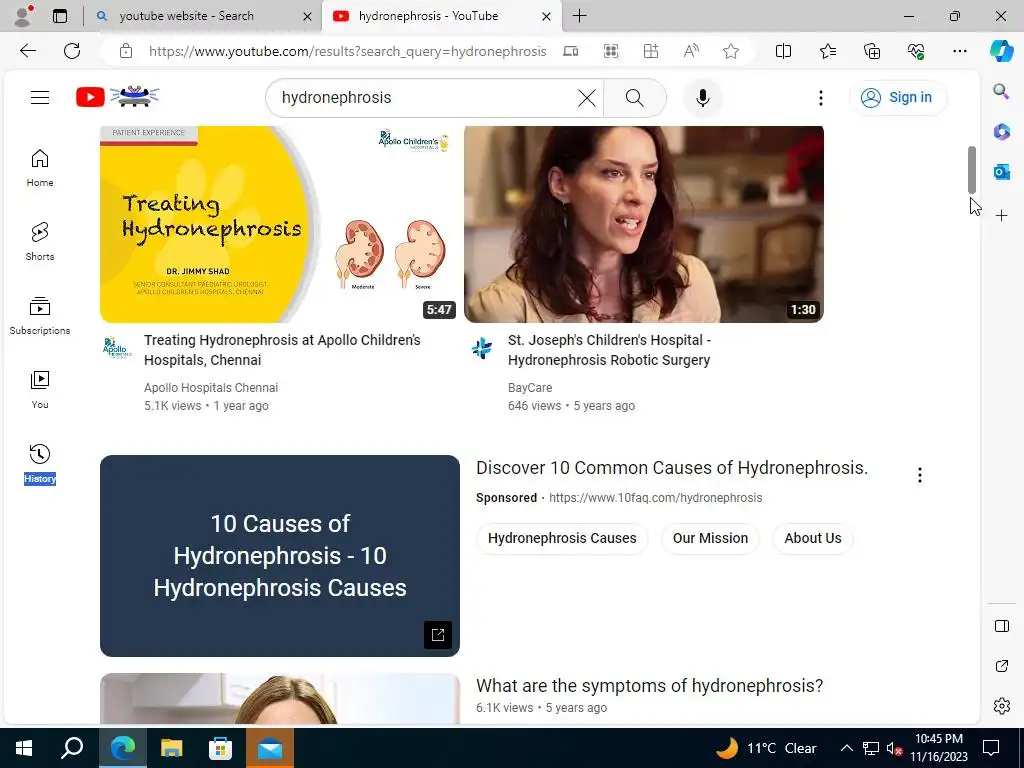The image size is (1024, 768).
Task: Open Copilot in Edge sidebar
Action: pos(1001,51)
